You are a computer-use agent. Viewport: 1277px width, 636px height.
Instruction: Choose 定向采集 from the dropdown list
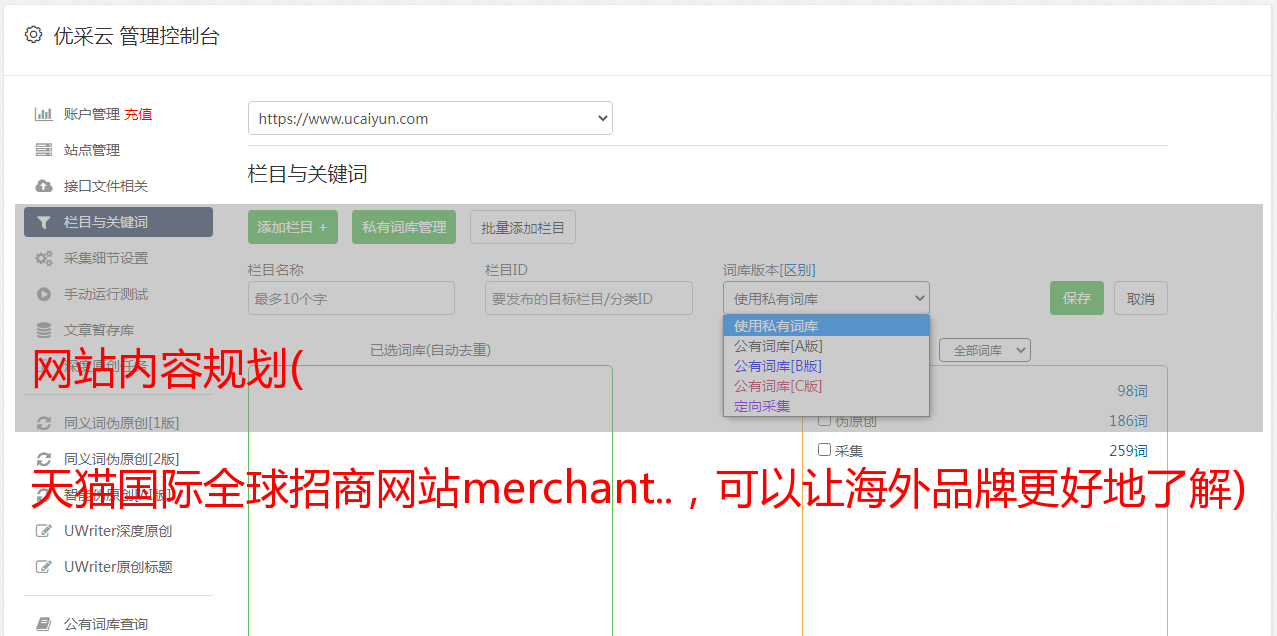coord(826,406)
